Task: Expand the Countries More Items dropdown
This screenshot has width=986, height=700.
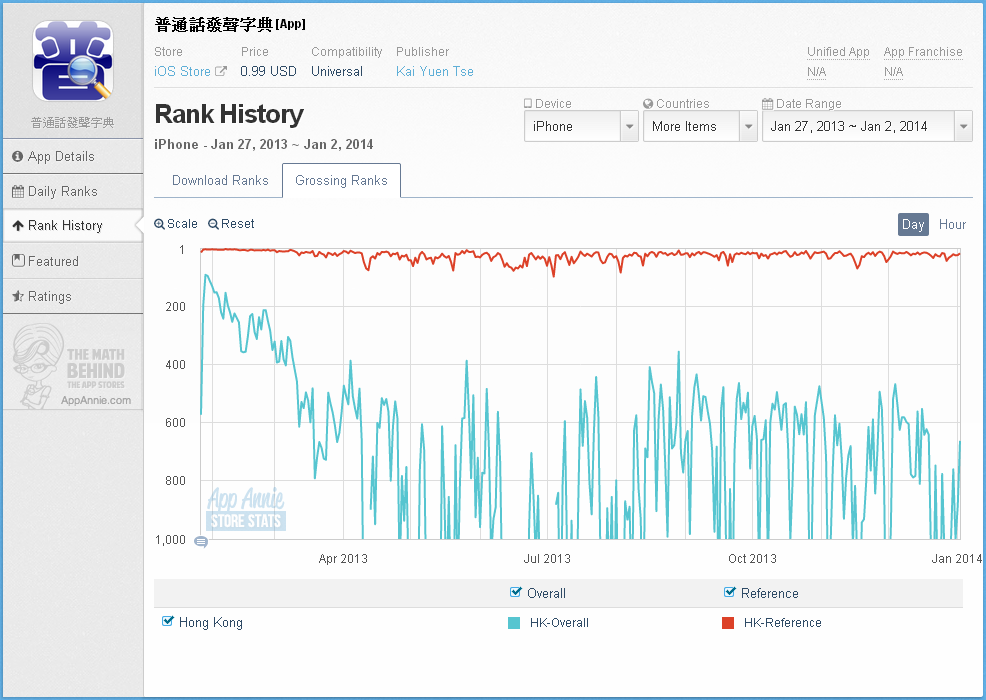Action: pyautogui.click(x=699, y=126)
